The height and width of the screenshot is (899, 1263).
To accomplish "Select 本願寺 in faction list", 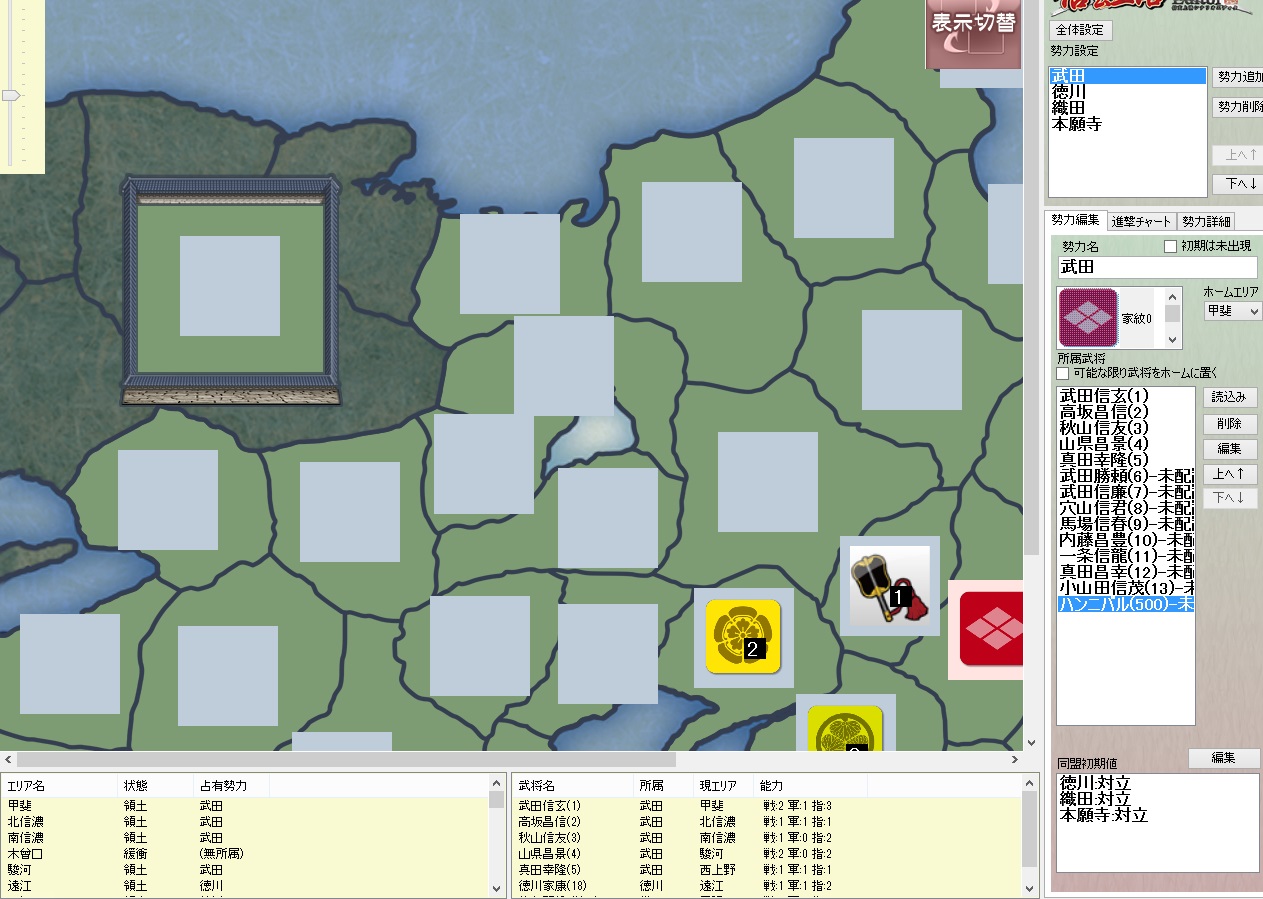I will [1127, 124].
